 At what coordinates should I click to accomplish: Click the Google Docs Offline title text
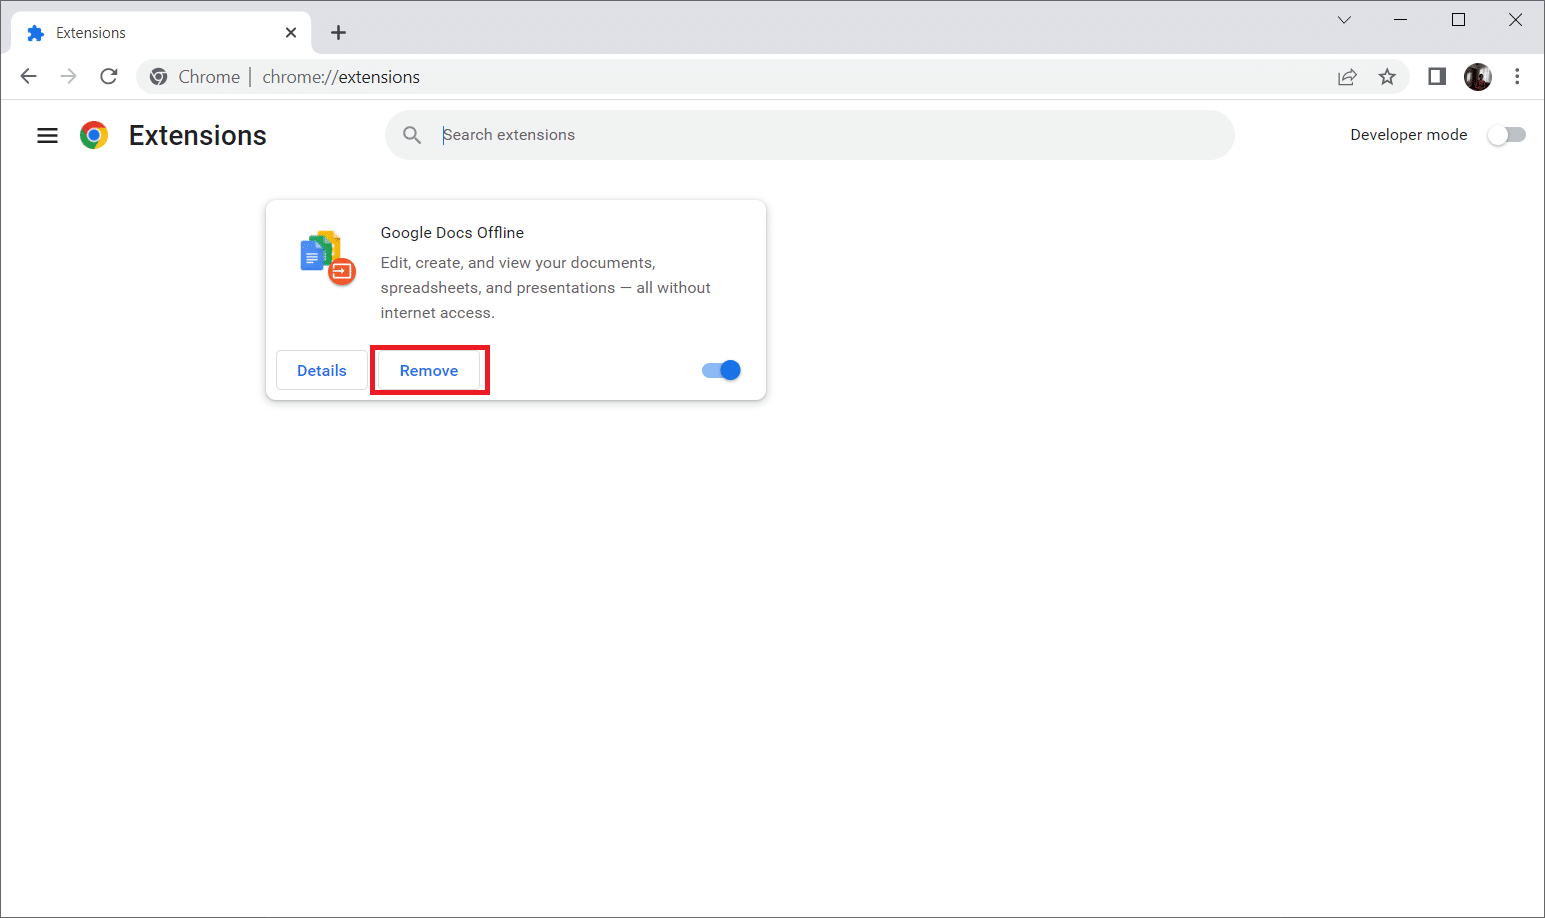[452, 232]
